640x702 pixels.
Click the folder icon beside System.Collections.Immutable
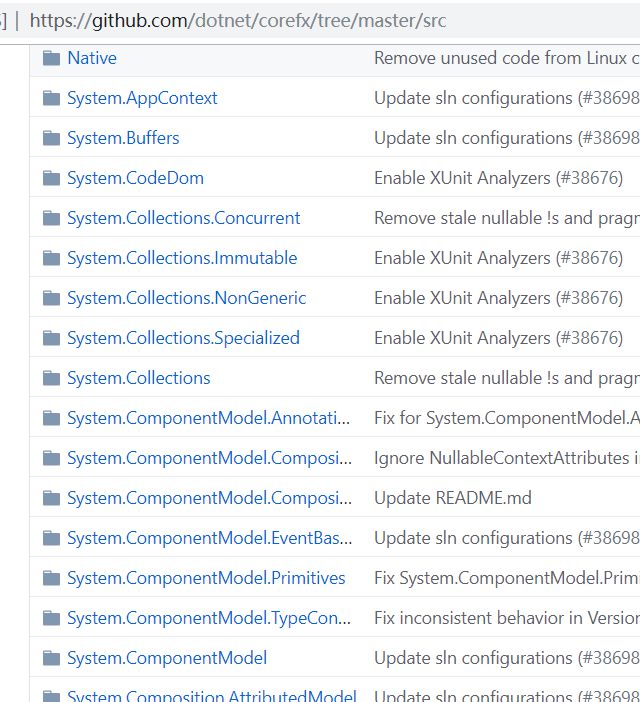coord(51,258)
